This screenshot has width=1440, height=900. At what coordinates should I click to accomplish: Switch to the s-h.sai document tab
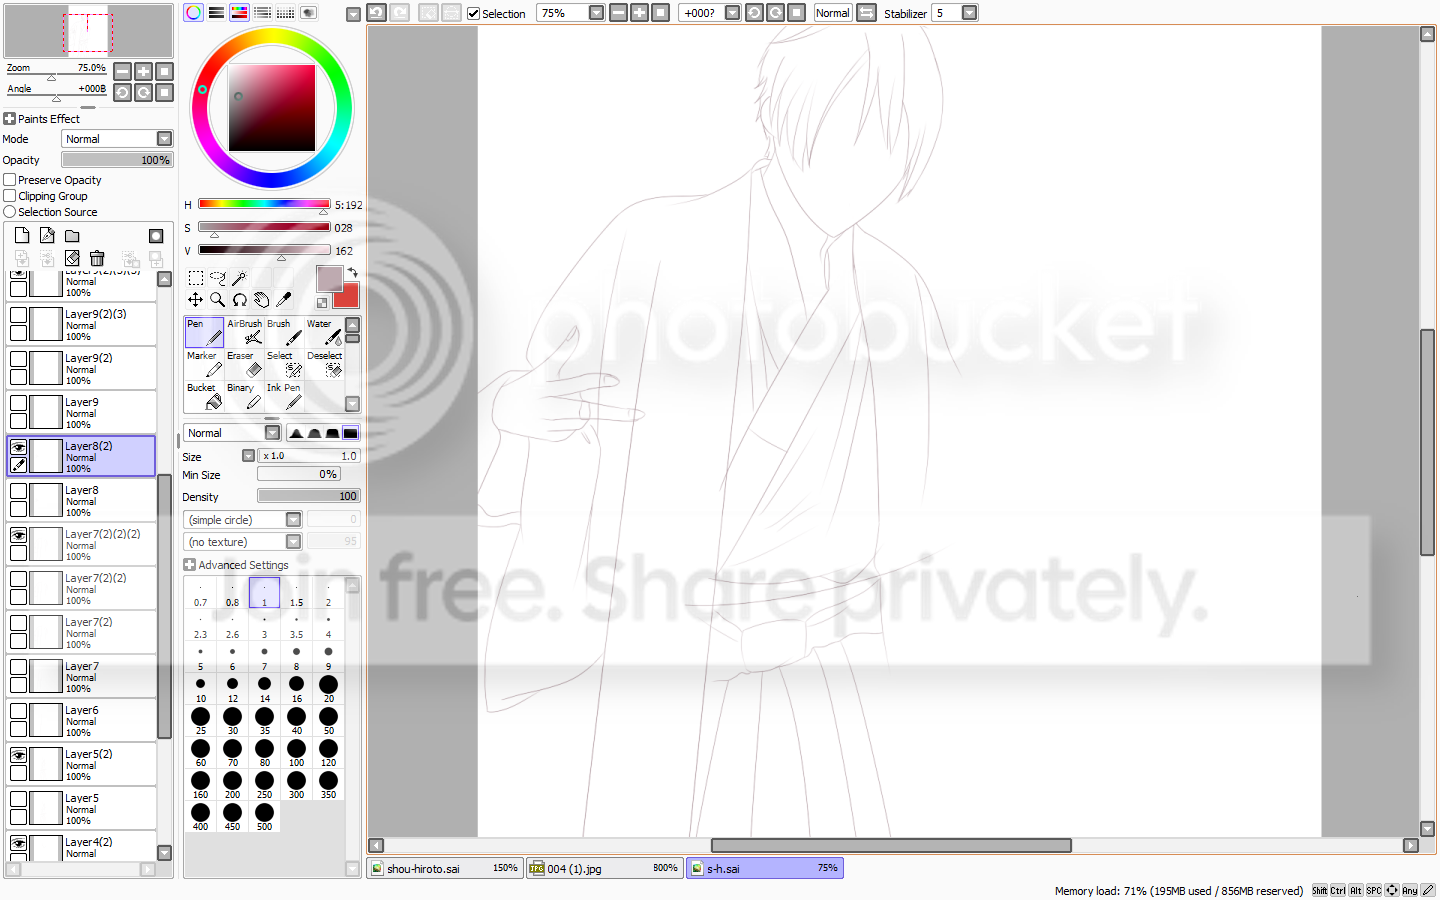click(x=765, y=868)
